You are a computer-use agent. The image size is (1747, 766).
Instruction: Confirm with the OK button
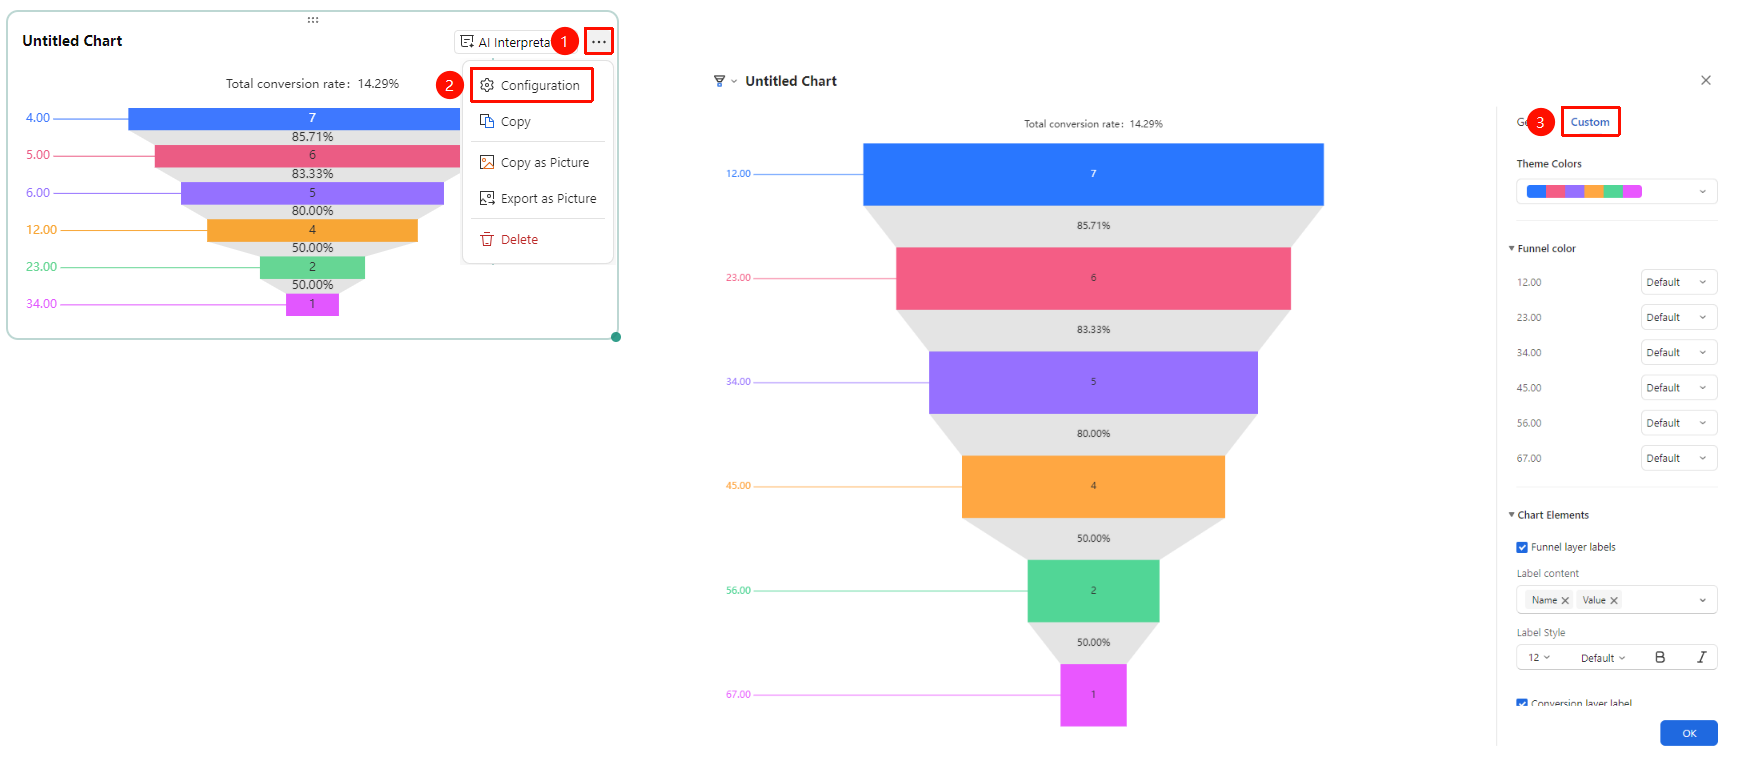[x=1689, y=733]
